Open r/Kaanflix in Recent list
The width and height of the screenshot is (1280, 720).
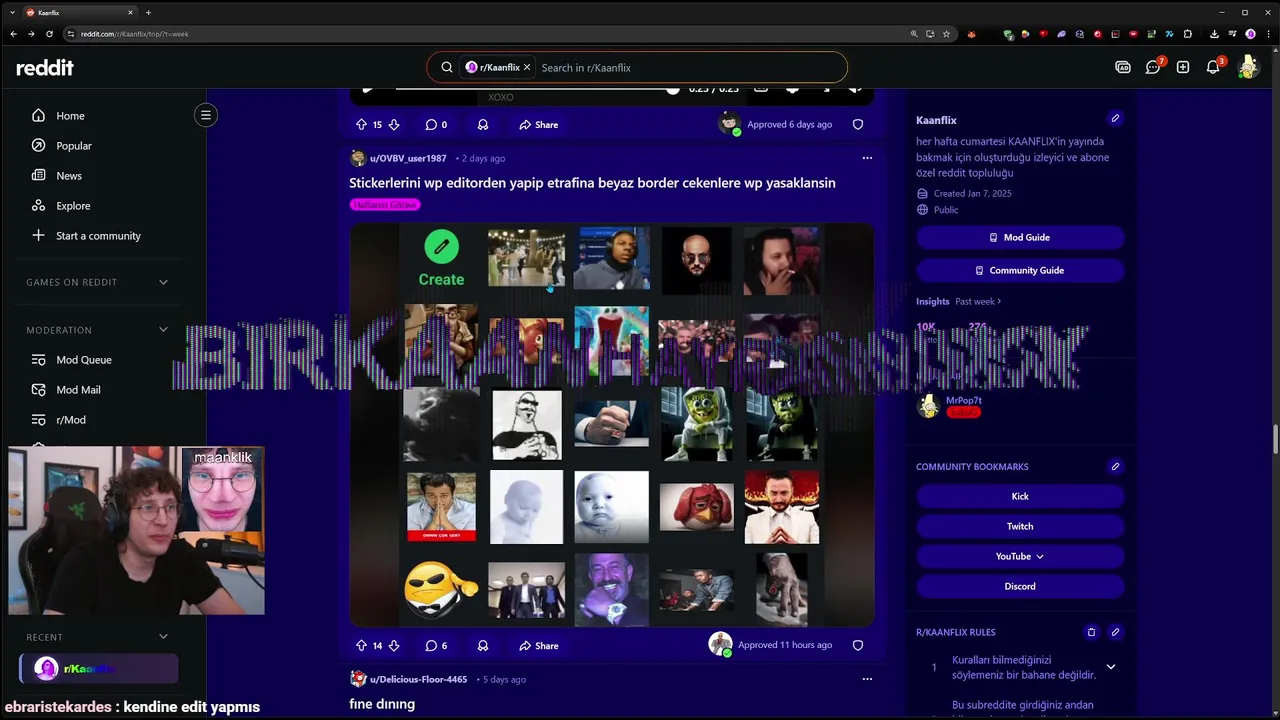point(99,669)
